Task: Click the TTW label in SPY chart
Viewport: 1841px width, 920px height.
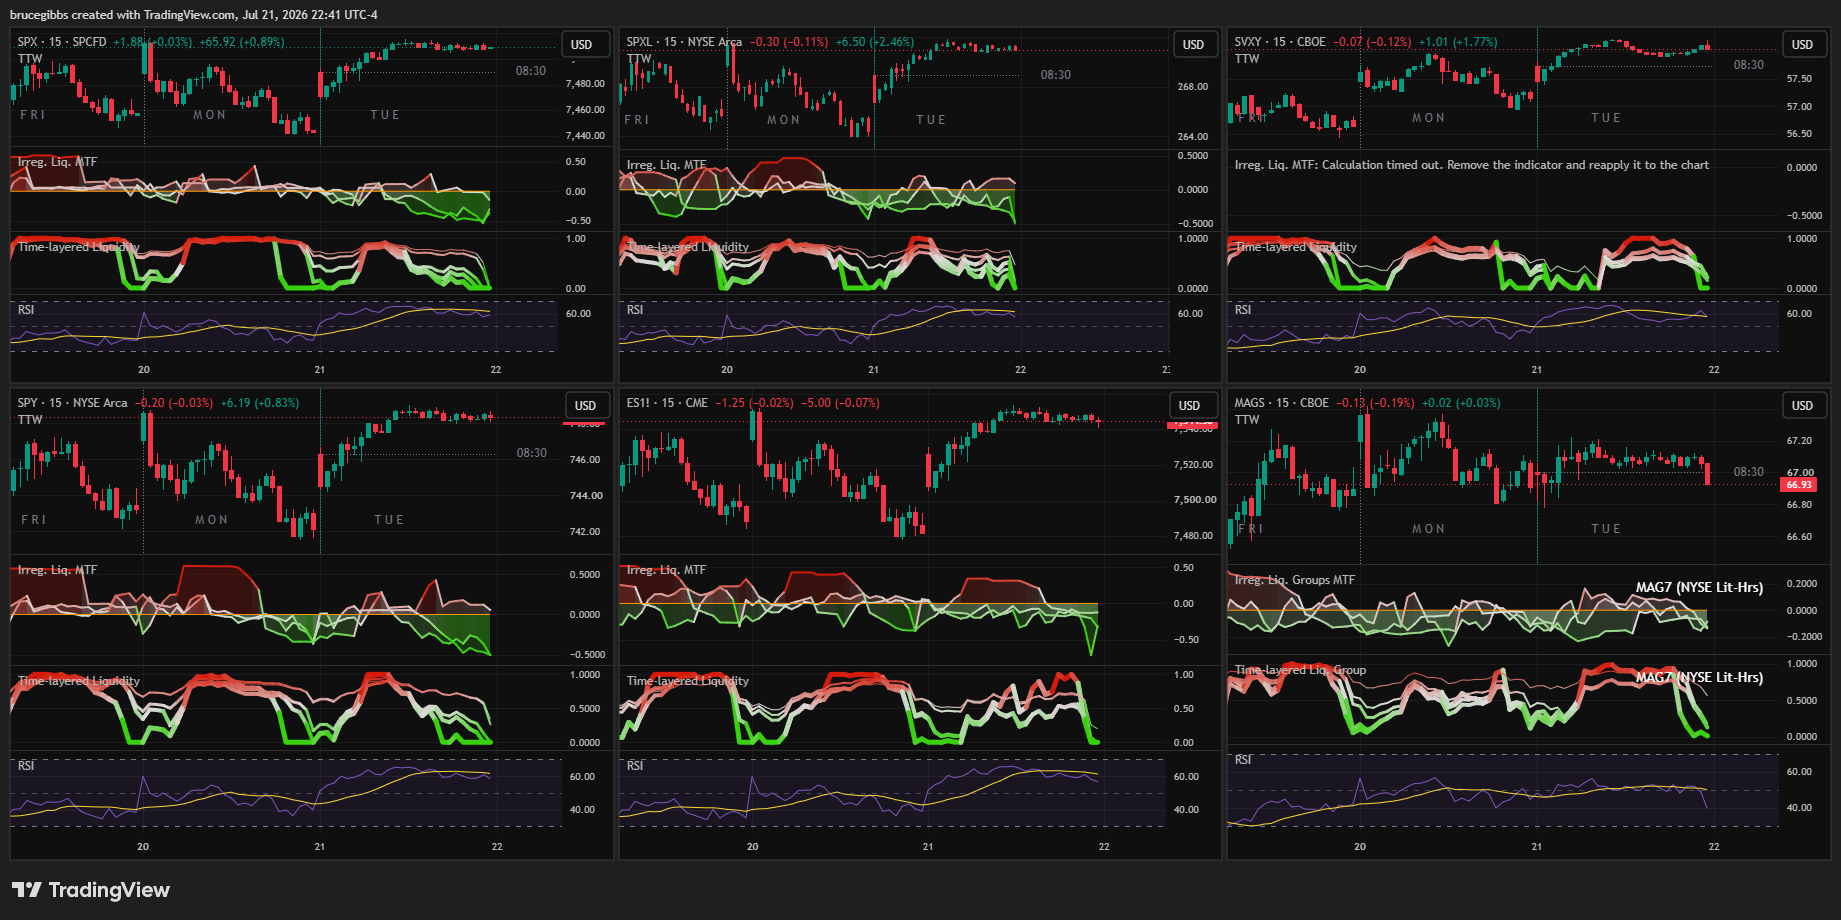Action: [x=30, y=420]
